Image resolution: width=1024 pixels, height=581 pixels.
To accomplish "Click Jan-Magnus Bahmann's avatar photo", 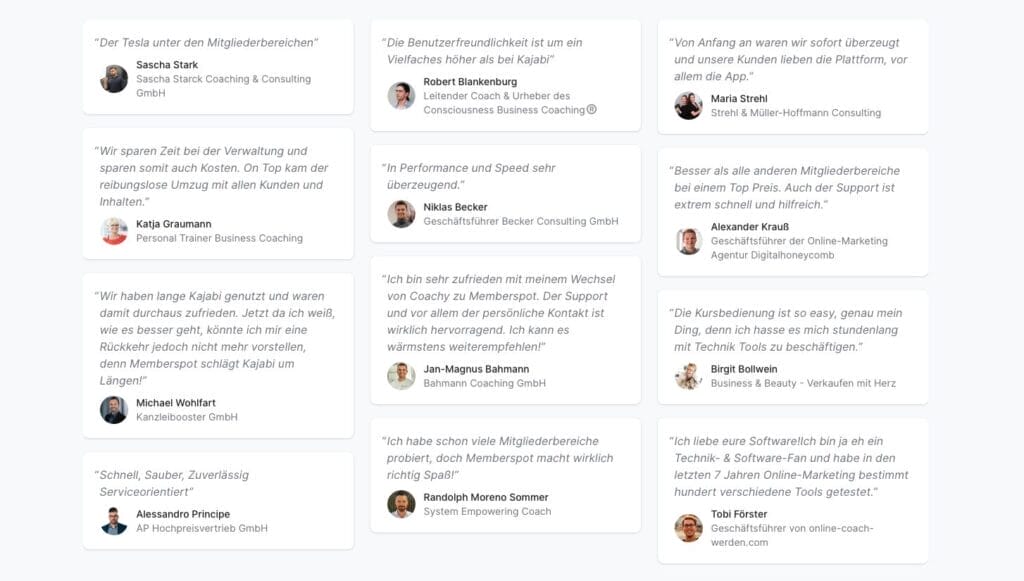I will pyautogui.click(x=401, y=376).
